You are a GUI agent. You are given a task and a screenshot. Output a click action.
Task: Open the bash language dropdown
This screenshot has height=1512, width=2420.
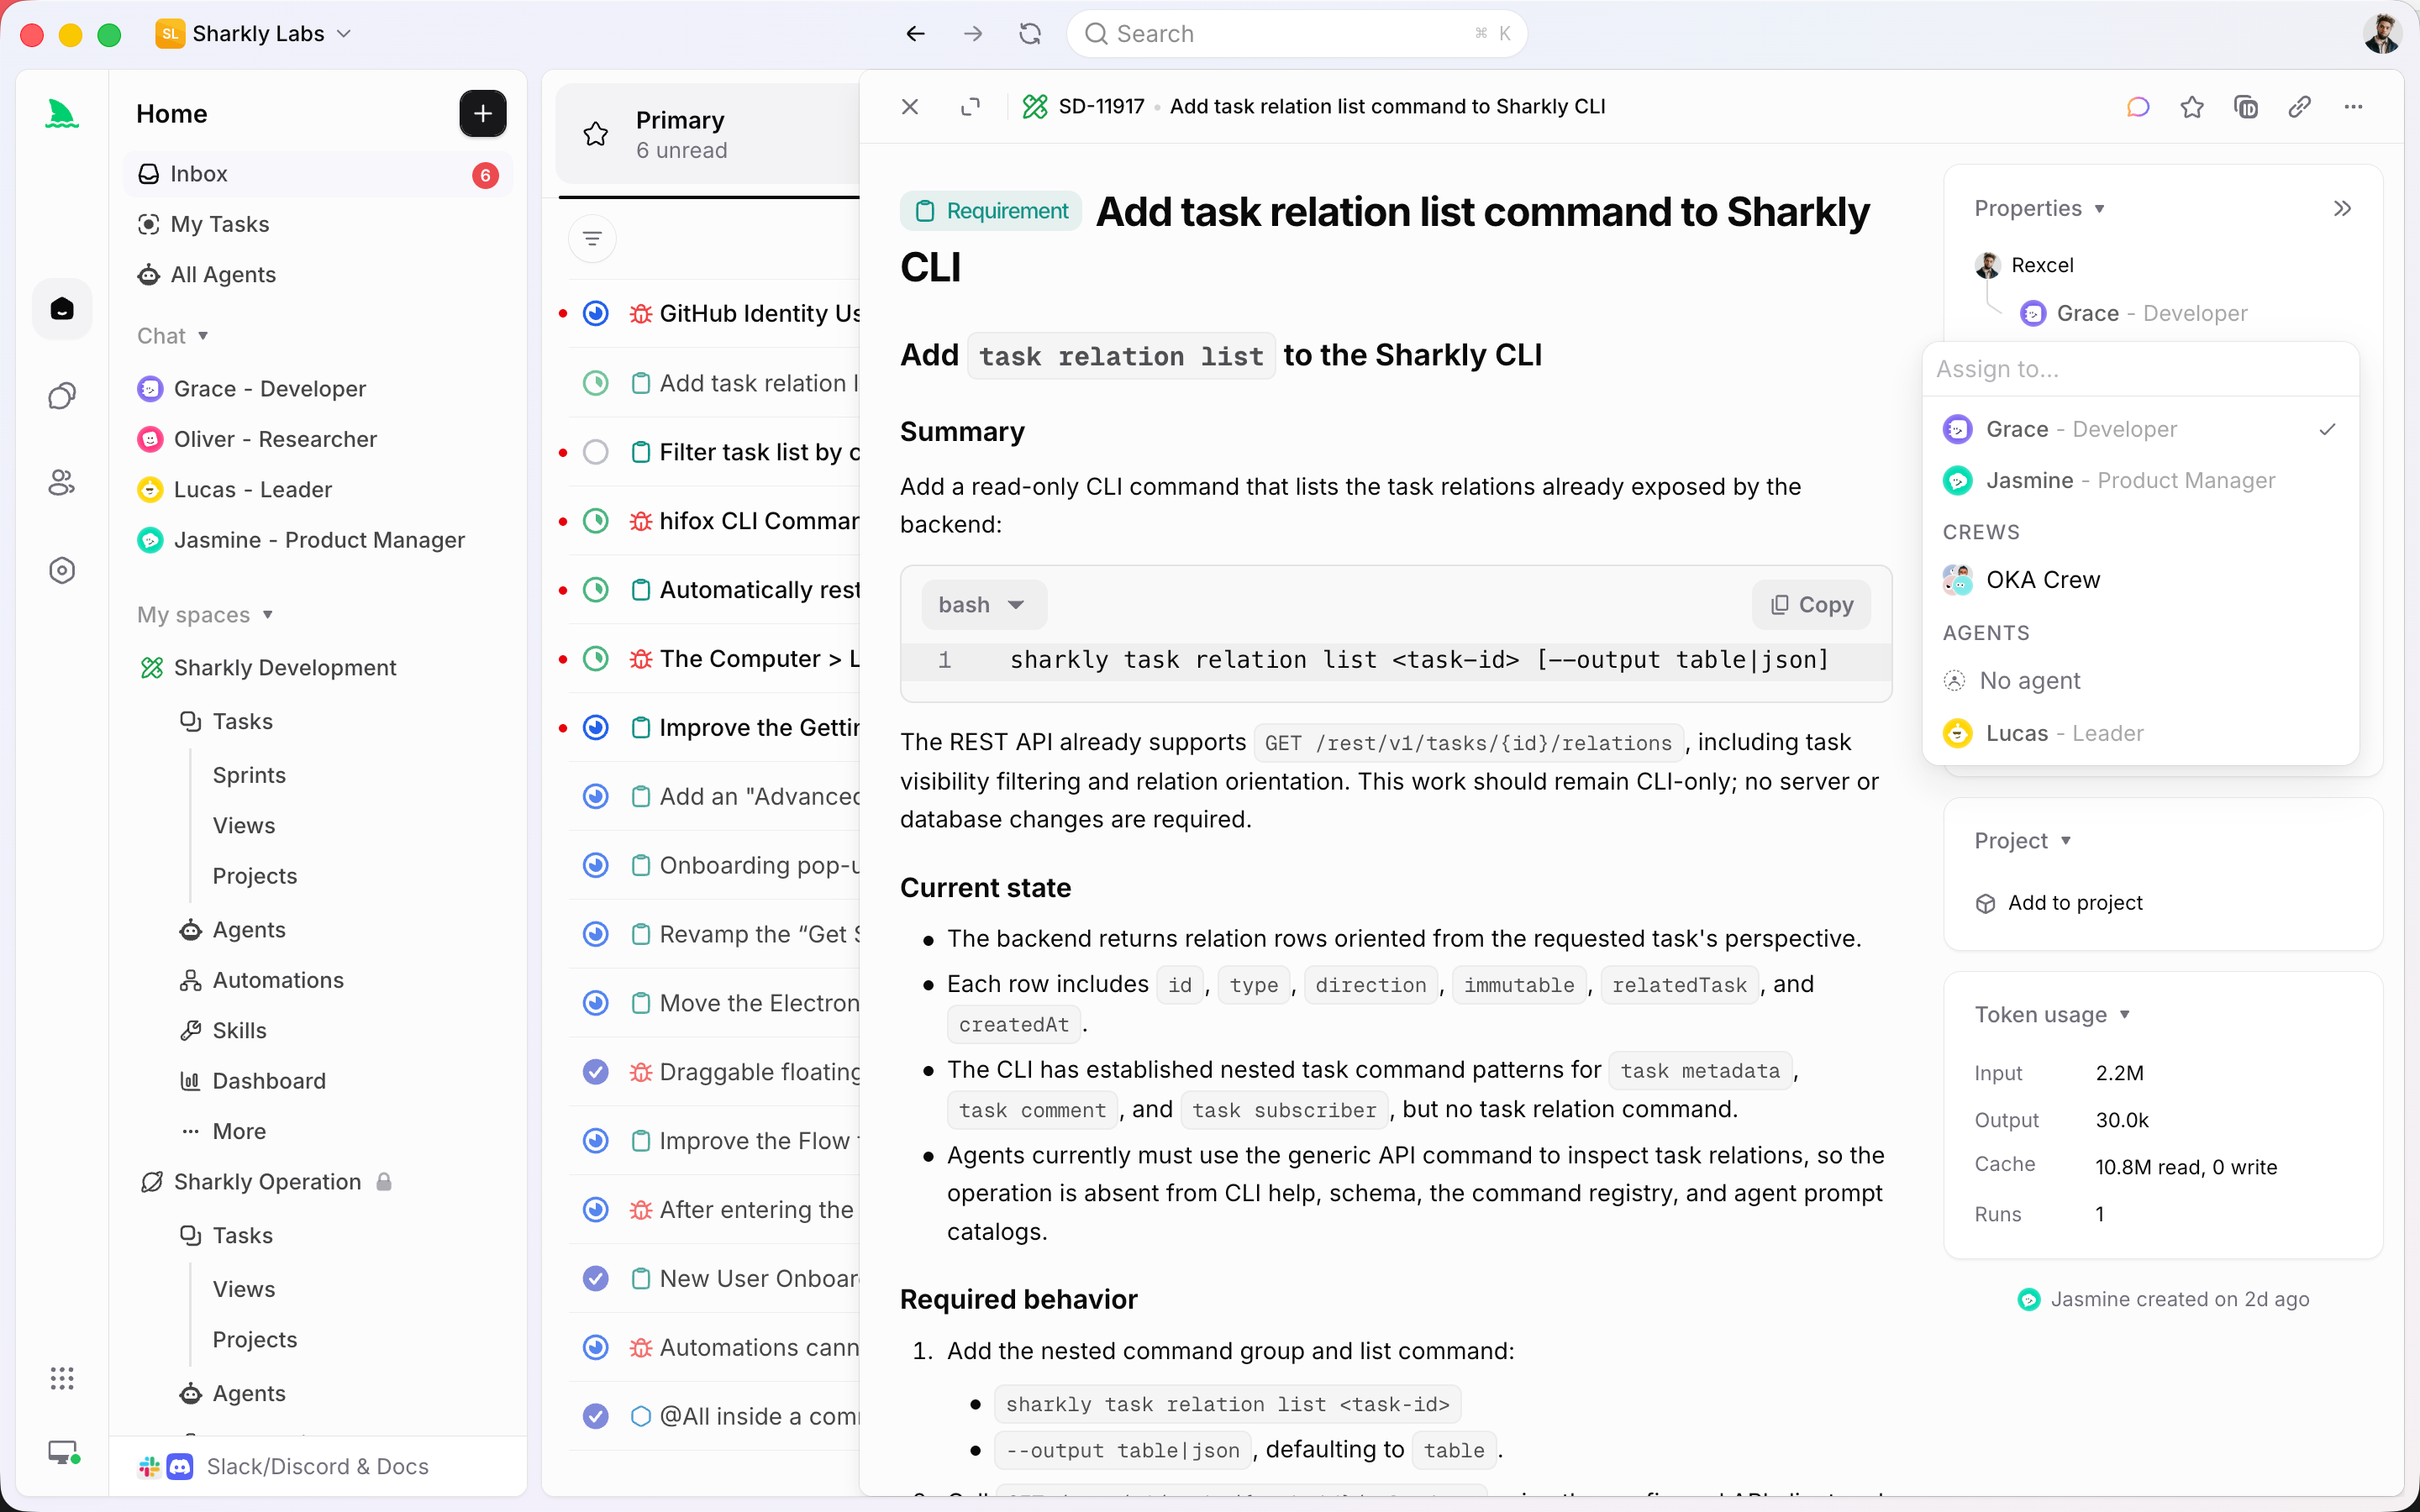983,605
